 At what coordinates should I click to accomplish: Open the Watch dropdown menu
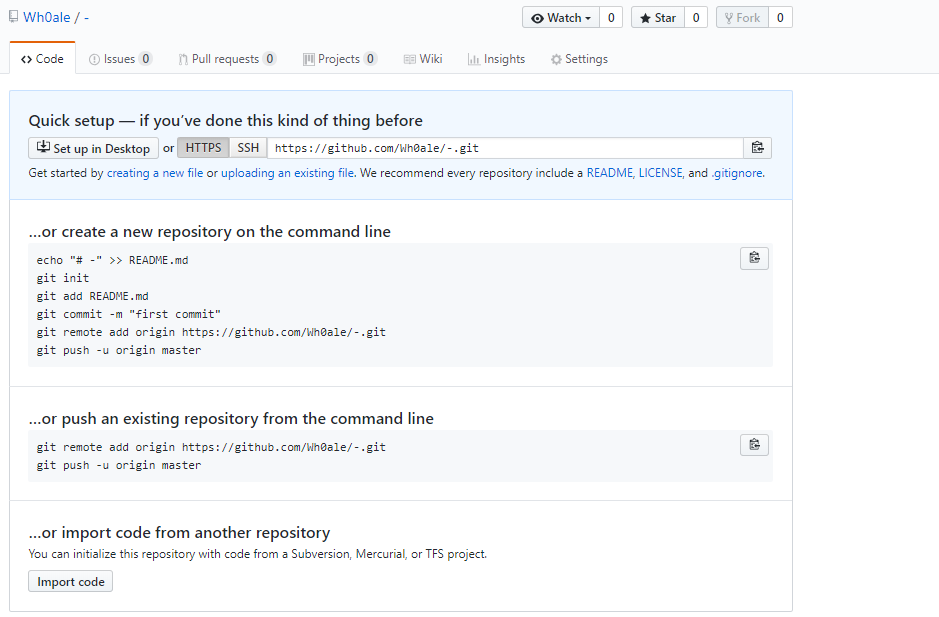pyautogui.click(x=561, y=17)
